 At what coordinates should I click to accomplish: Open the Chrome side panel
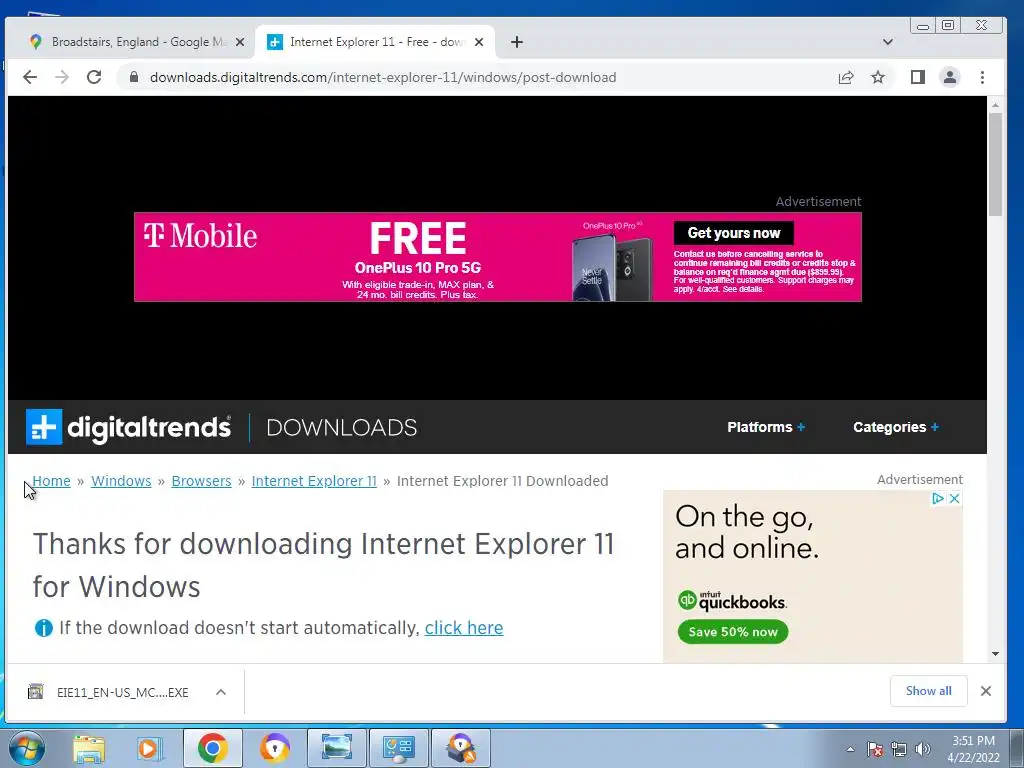[x=918, y=77]
